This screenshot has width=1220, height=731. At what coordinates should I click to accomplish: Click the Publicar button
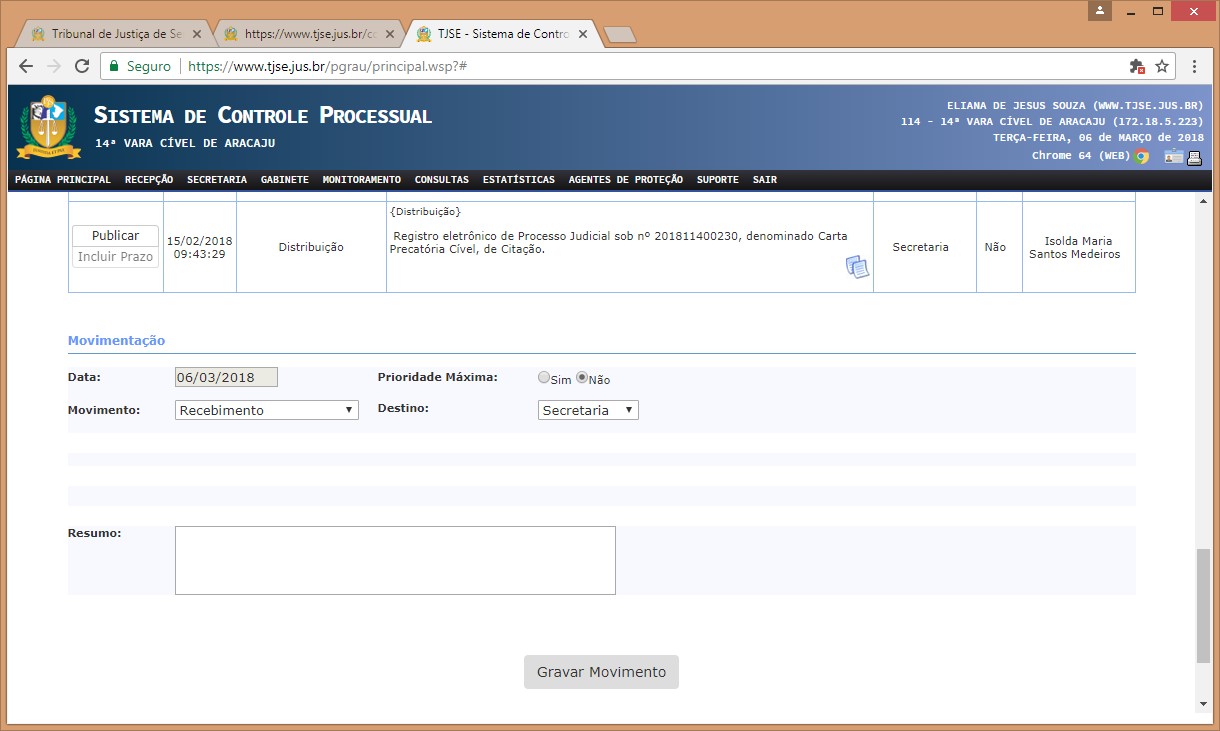(x=115, y=236)
